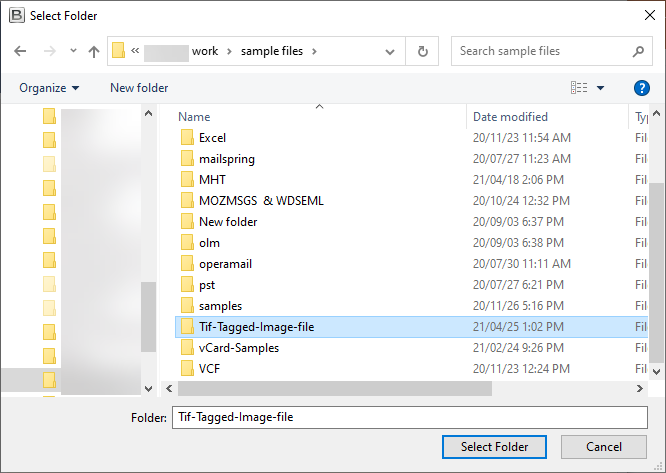Viewport: 666px width, 473px height.
Task: Select the Tif-Tagged-Image-file folder icon
Action: (187, 327)
